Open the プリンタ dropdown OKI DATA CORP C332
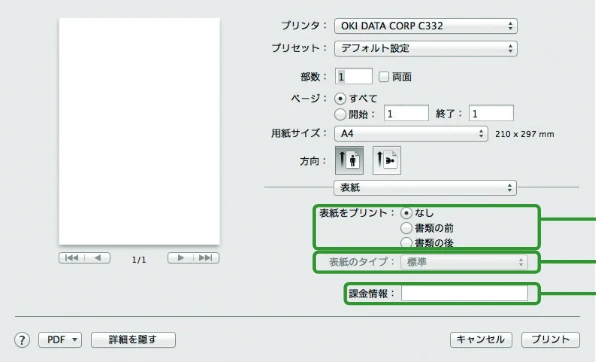 point(426,26)
